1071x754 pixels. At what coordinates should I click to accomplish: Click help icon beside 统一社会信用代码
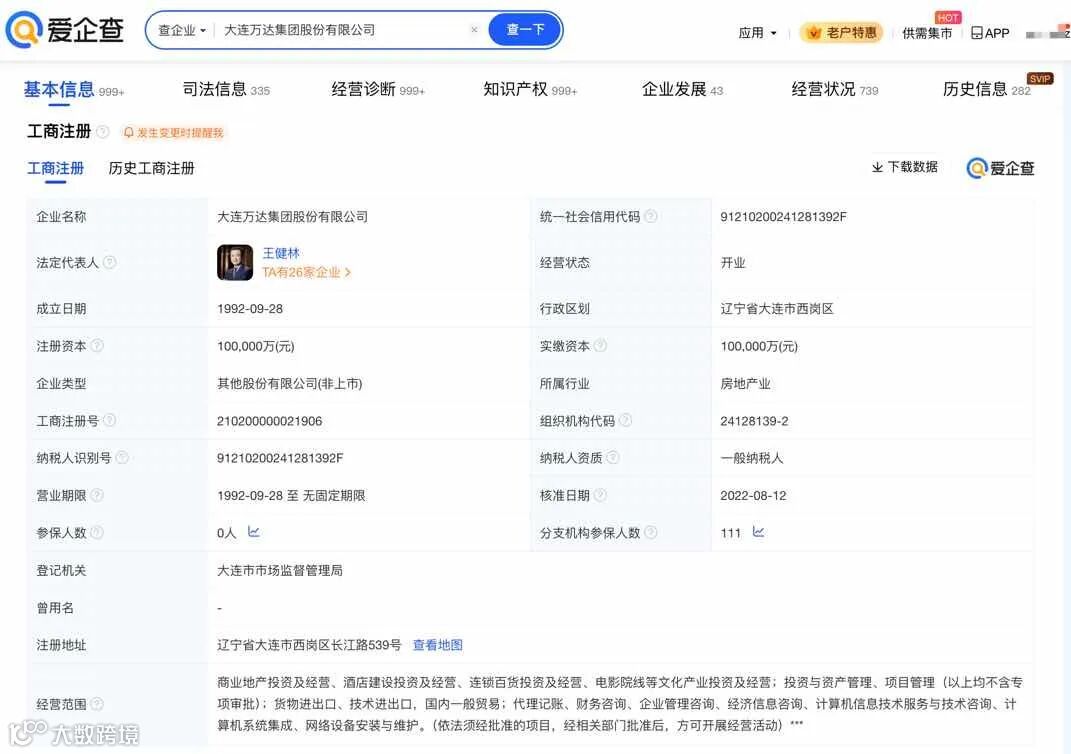click(651, 217)
